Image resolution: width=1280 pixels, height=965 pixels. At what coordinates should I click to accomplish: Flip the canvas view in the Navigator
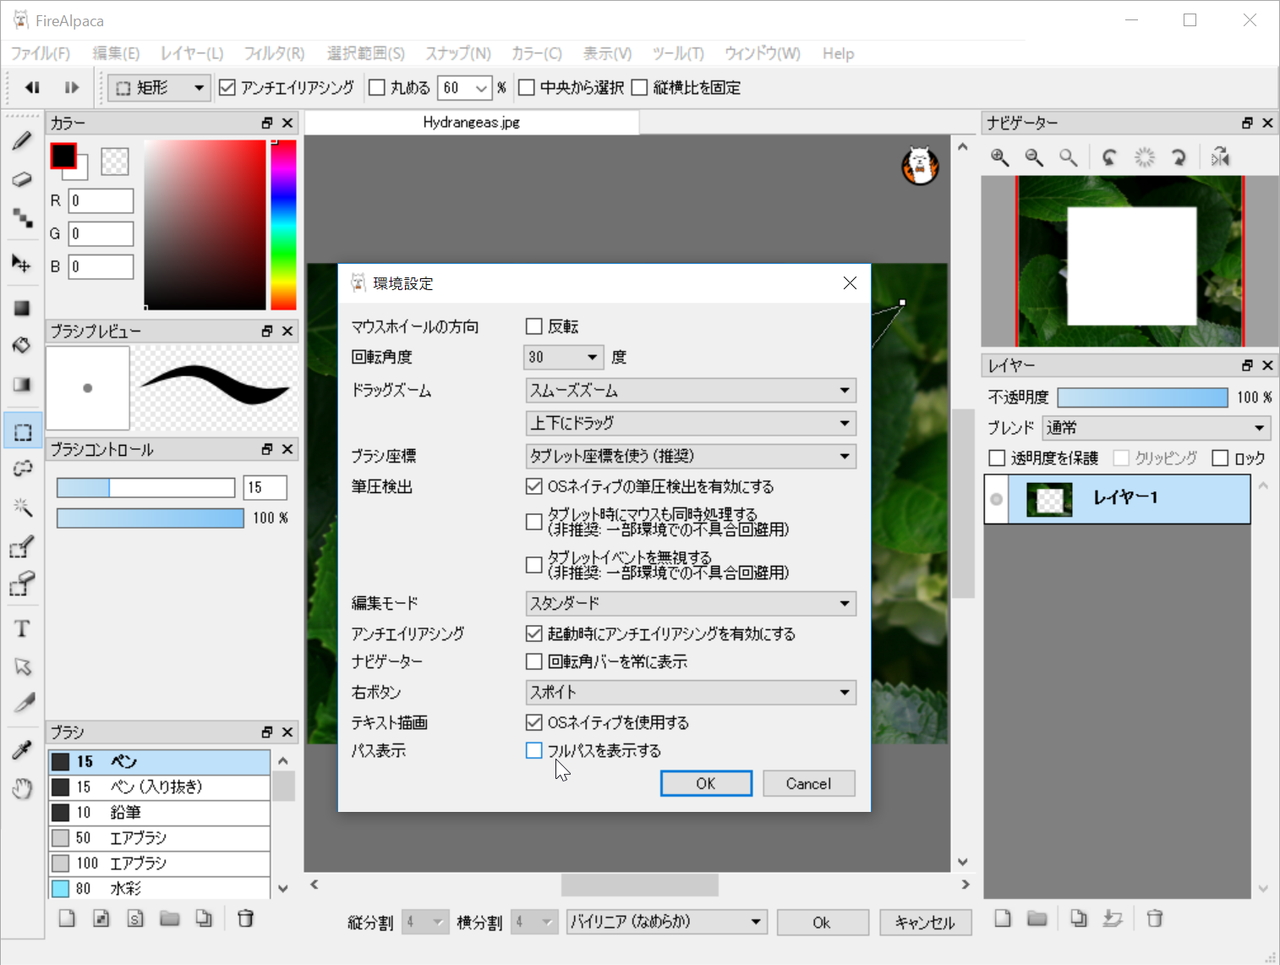(x=1220, y=157)
